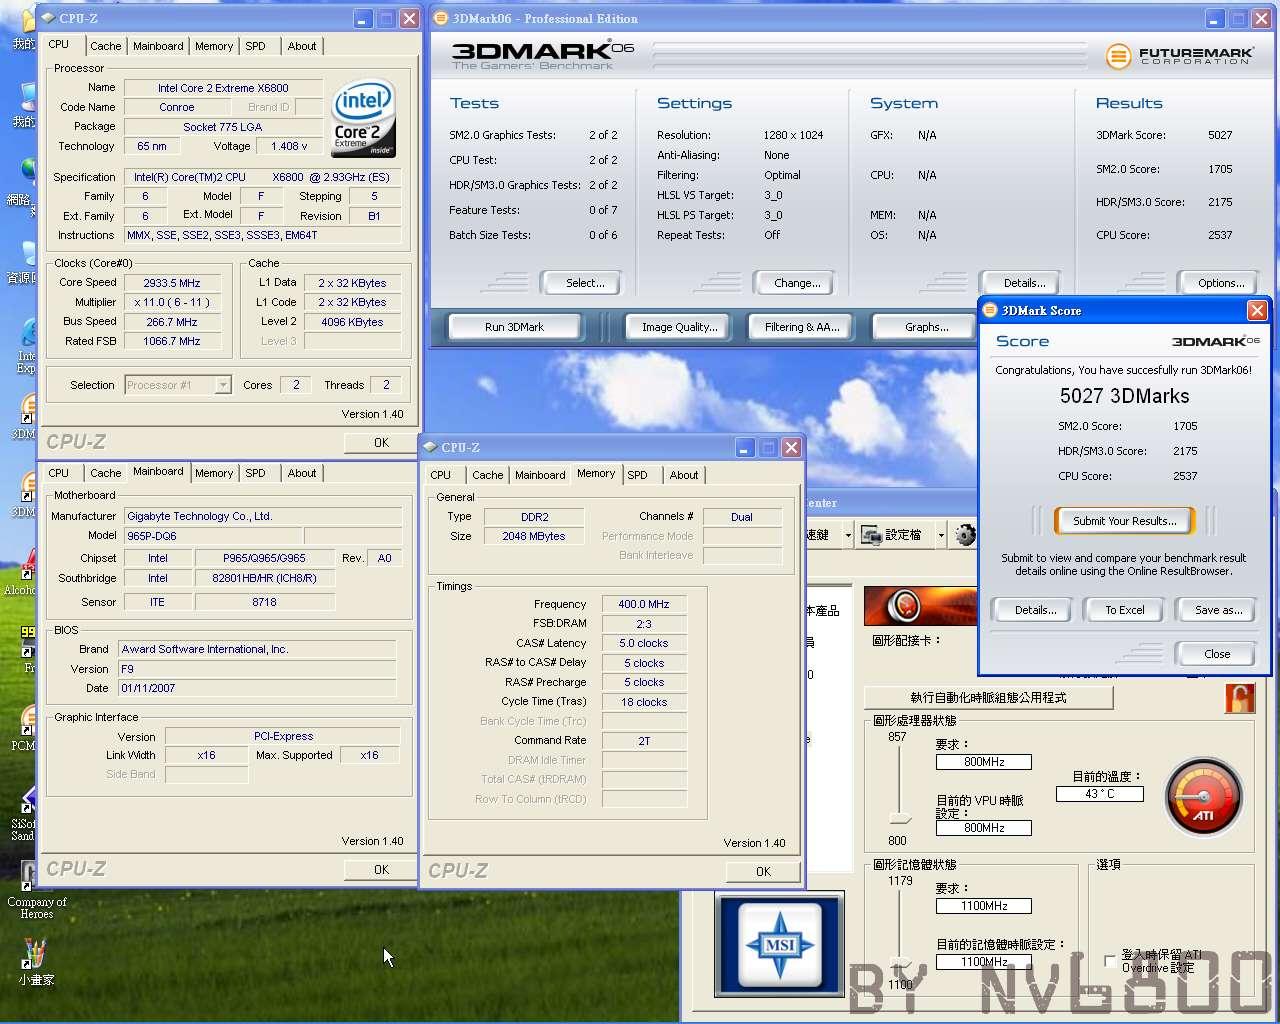Expand the 設定檔 profiles dropdown arrow
This screenshot has width=1280, height=1024.
[x=941, y=535]
